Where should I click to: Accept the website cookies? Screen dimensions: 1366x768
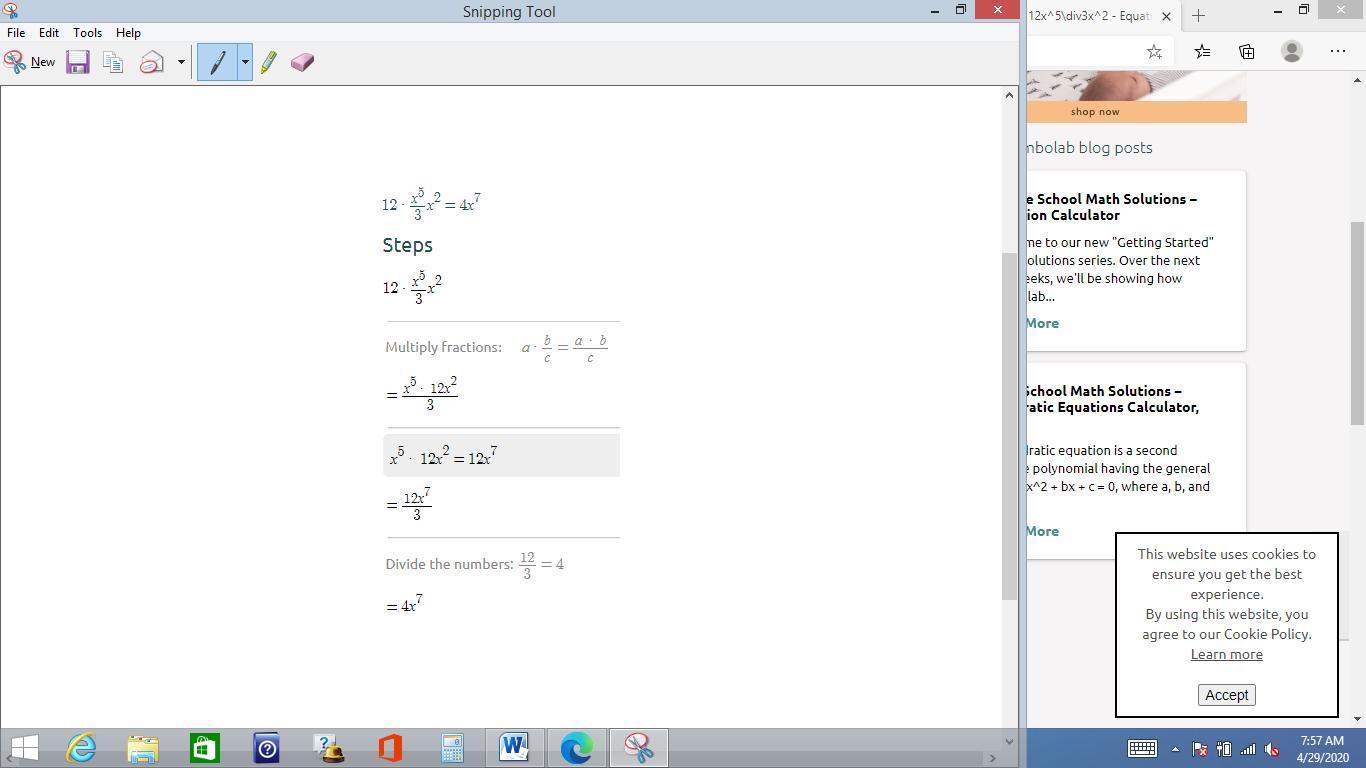[1226, 695]
